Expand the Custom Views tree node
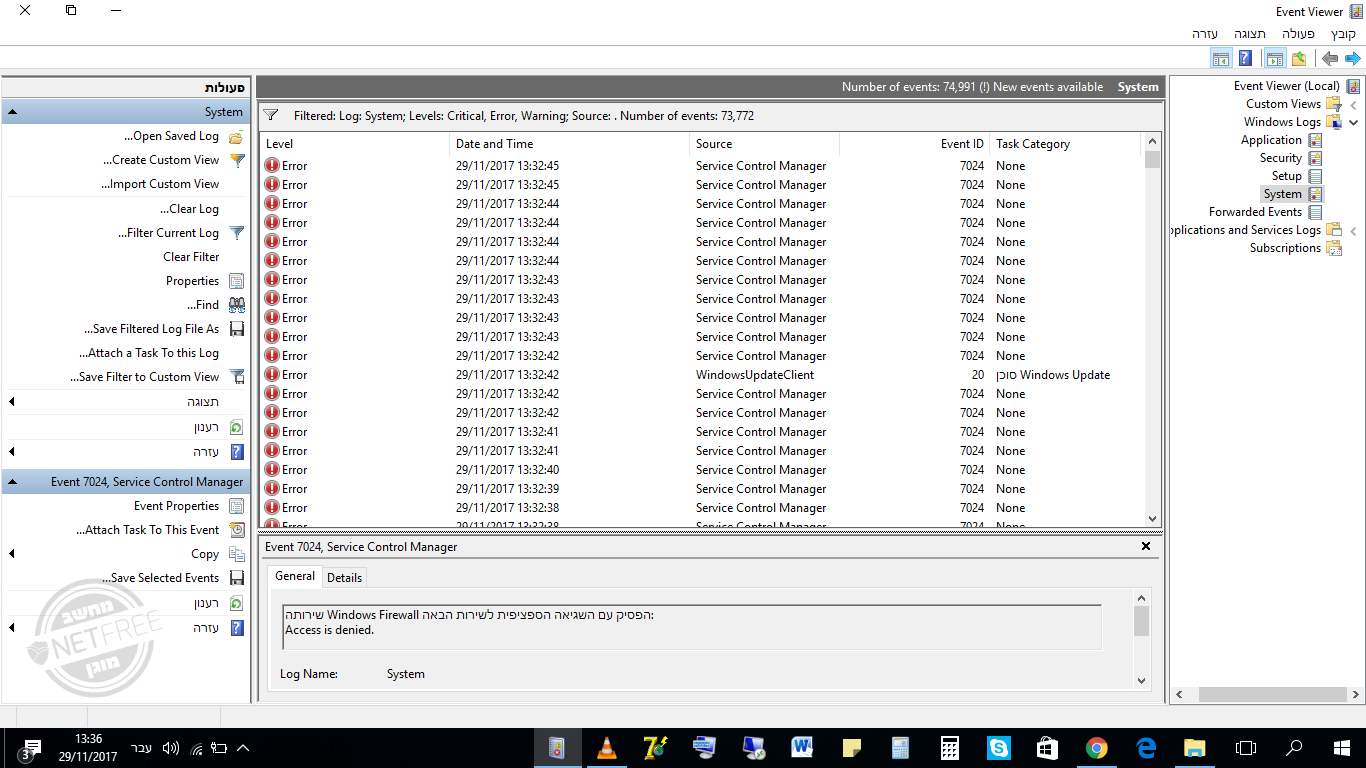This screenshot has height=768, width=1366. (1354, 104)
